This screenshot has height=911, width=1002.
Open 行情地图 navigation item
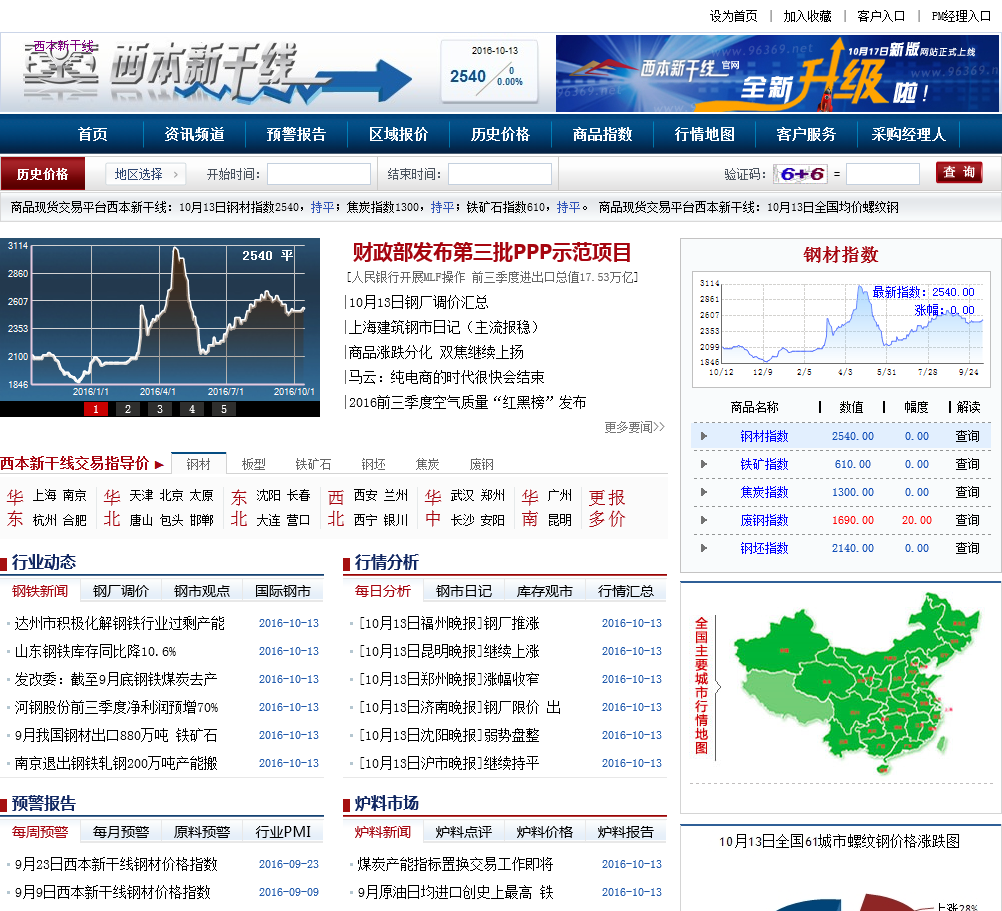tap(704, 134)
